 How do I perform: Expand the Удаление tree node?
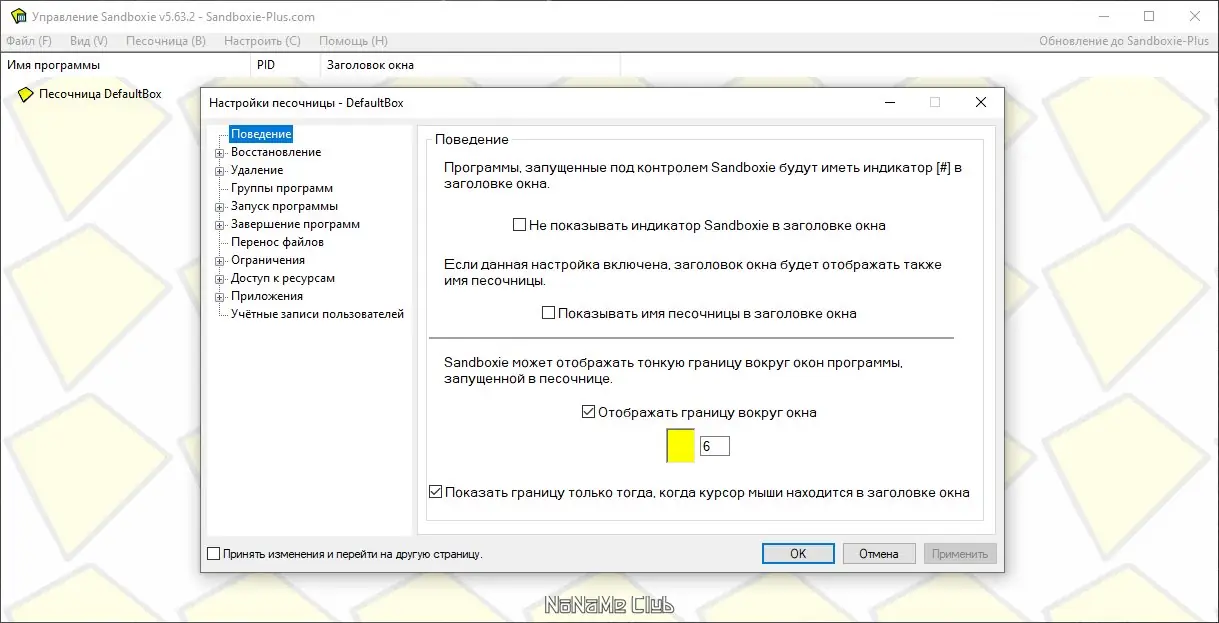(220, 171)
